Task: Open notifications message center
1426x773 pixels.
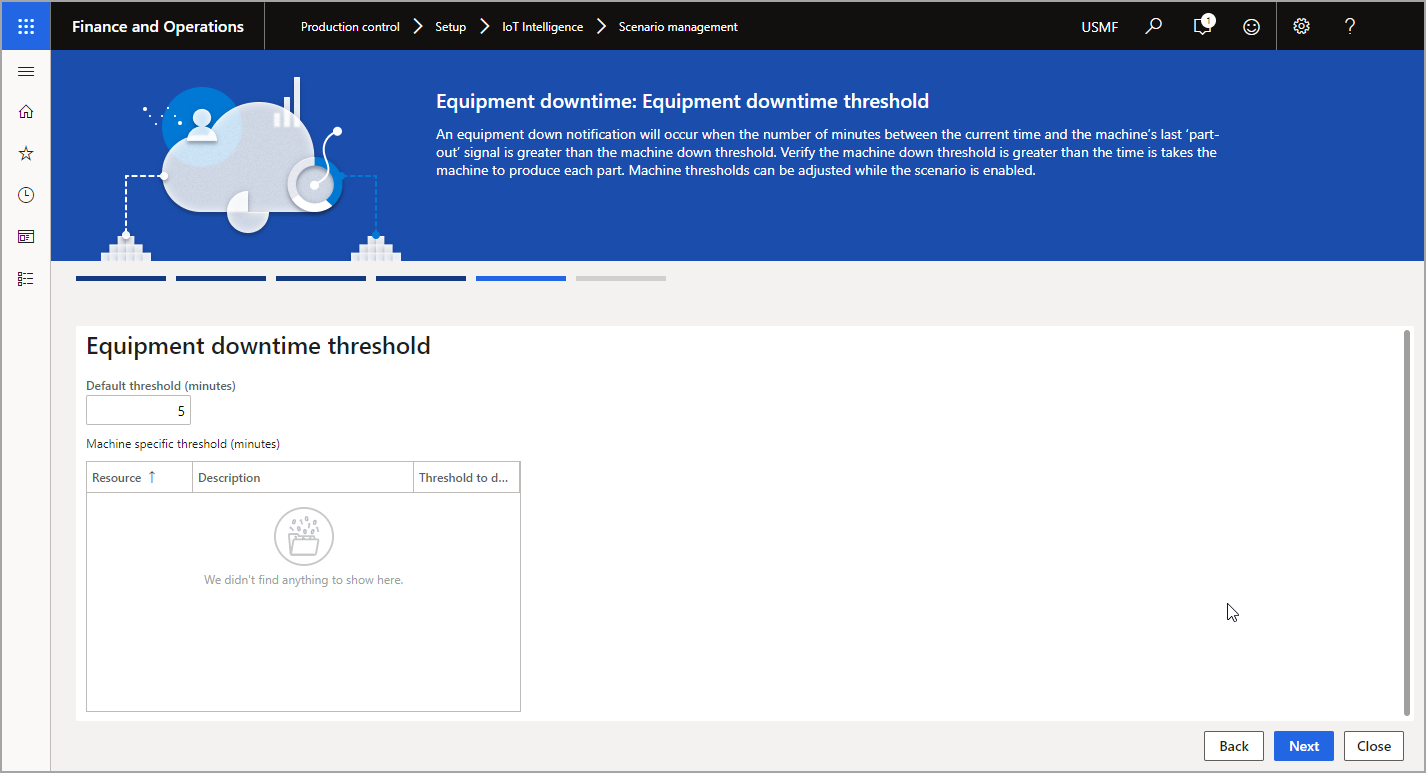Action: tap(1203, 26)
